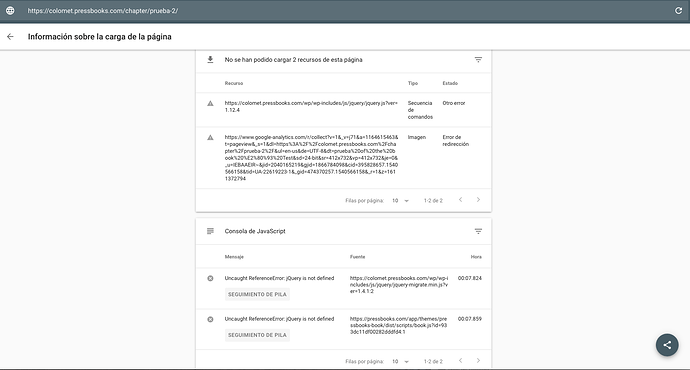This screenshot has height=370, width=690.
Task: Click 'Información sobre la carga' page title
Action: tap(99, 37)
